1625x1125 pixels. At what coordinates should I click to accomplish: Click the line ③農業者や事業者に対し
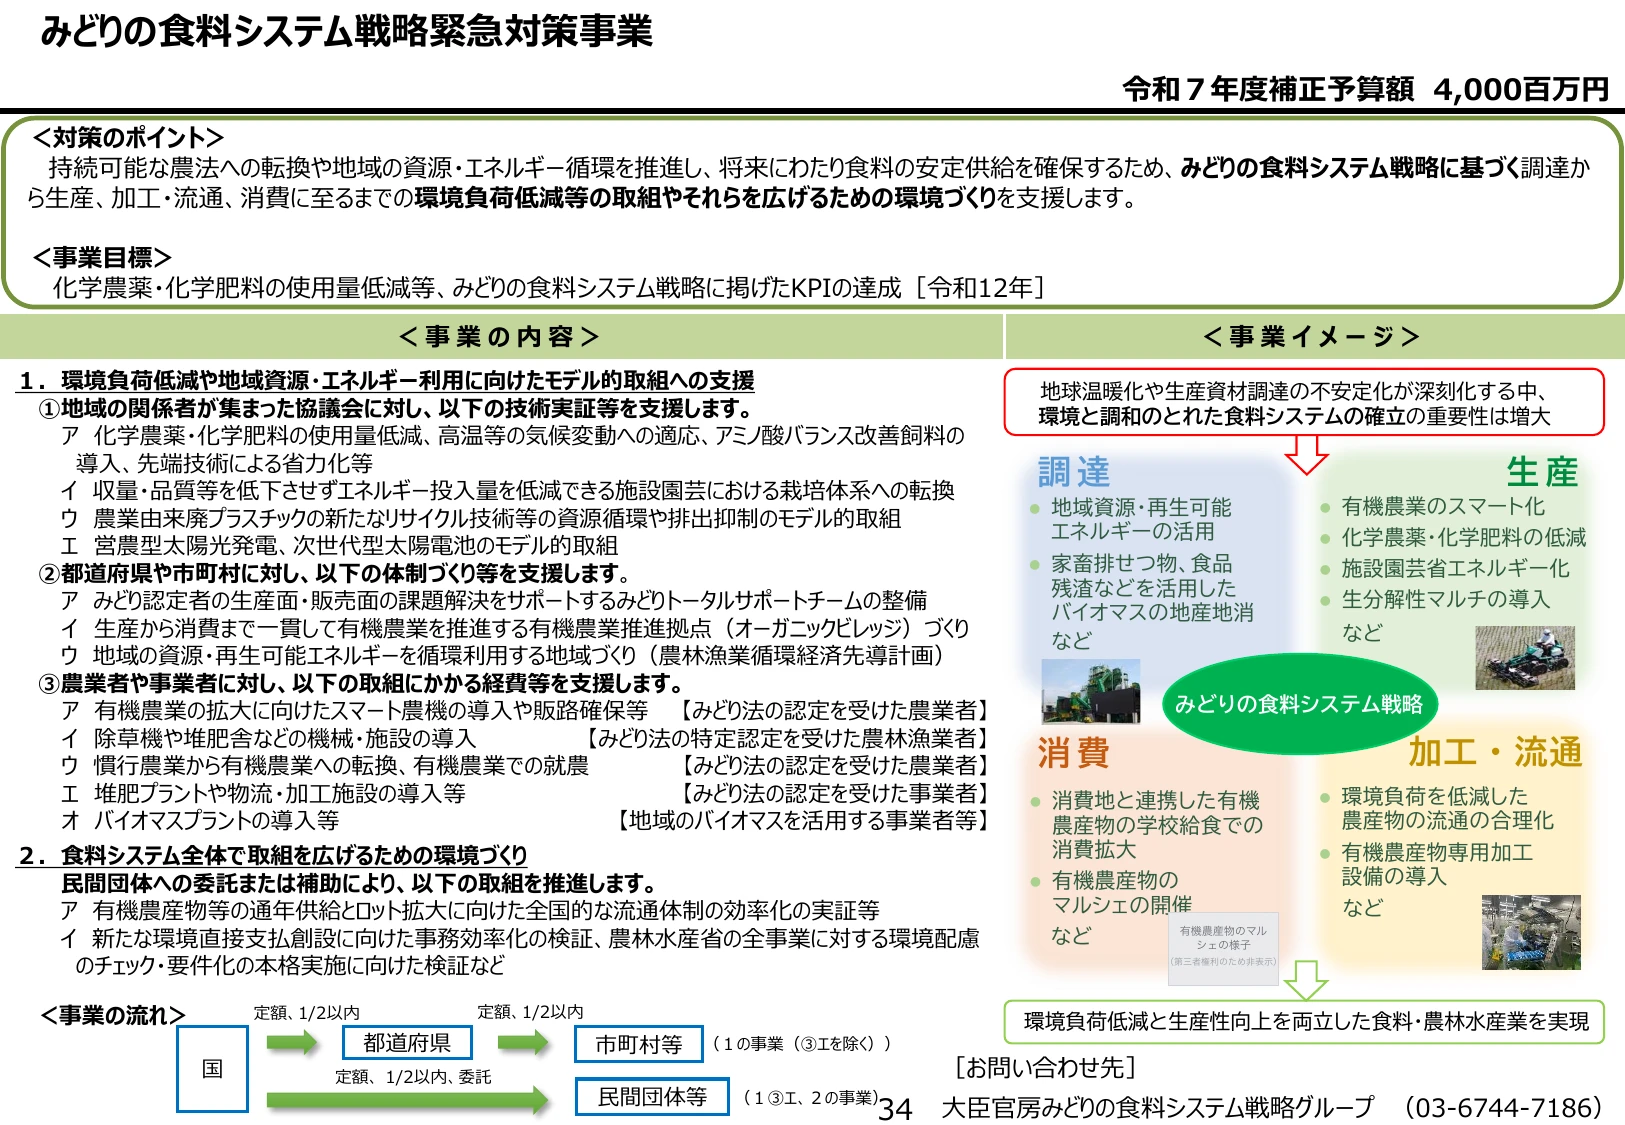coord(361,683)
